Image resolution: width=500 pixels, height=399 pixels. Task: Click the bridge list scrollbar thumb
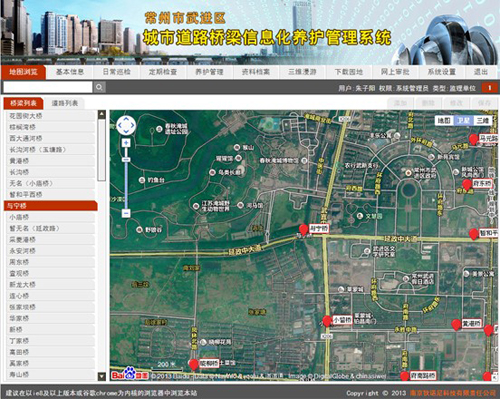[102, 150]
